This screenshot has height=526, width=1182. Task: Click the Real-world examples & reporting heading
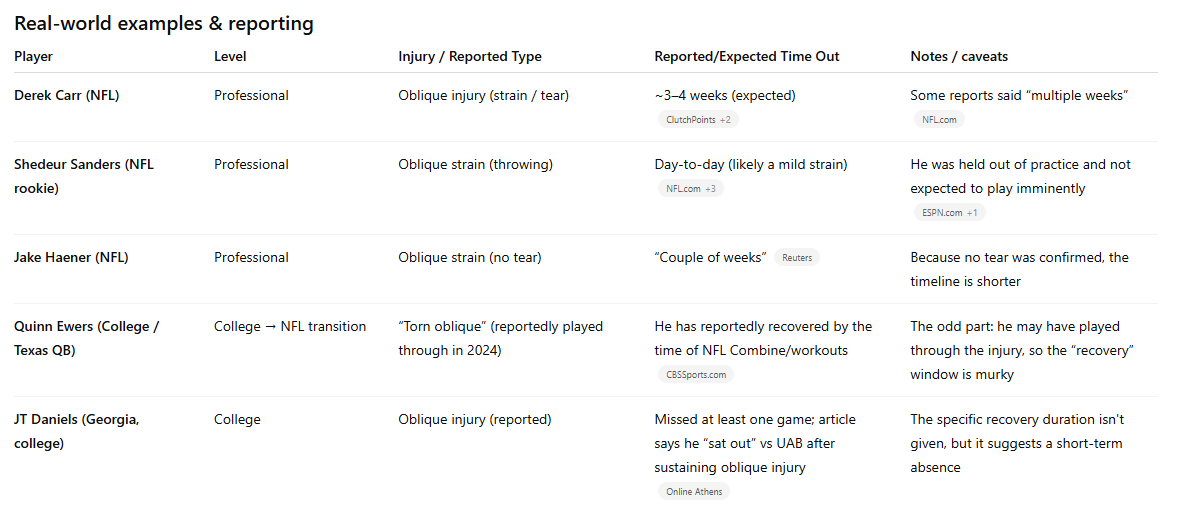[164, 23]
